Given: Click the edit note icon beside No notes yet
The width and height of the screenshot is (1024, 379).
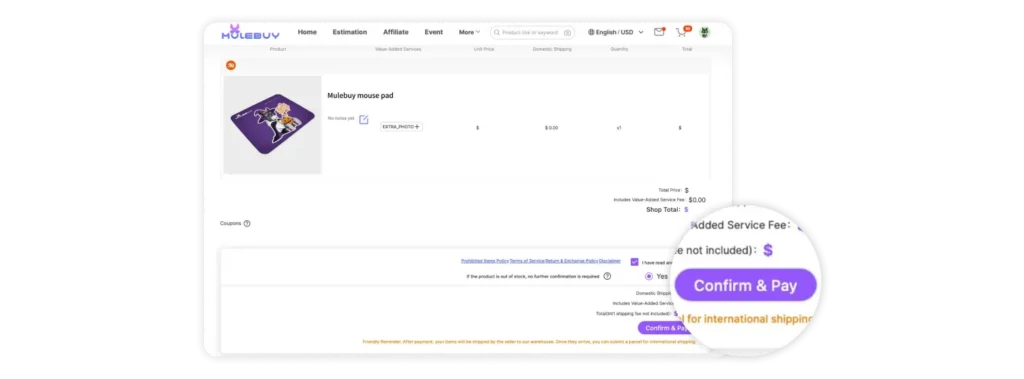Looking at the screenshot, I should coord(364,120).
